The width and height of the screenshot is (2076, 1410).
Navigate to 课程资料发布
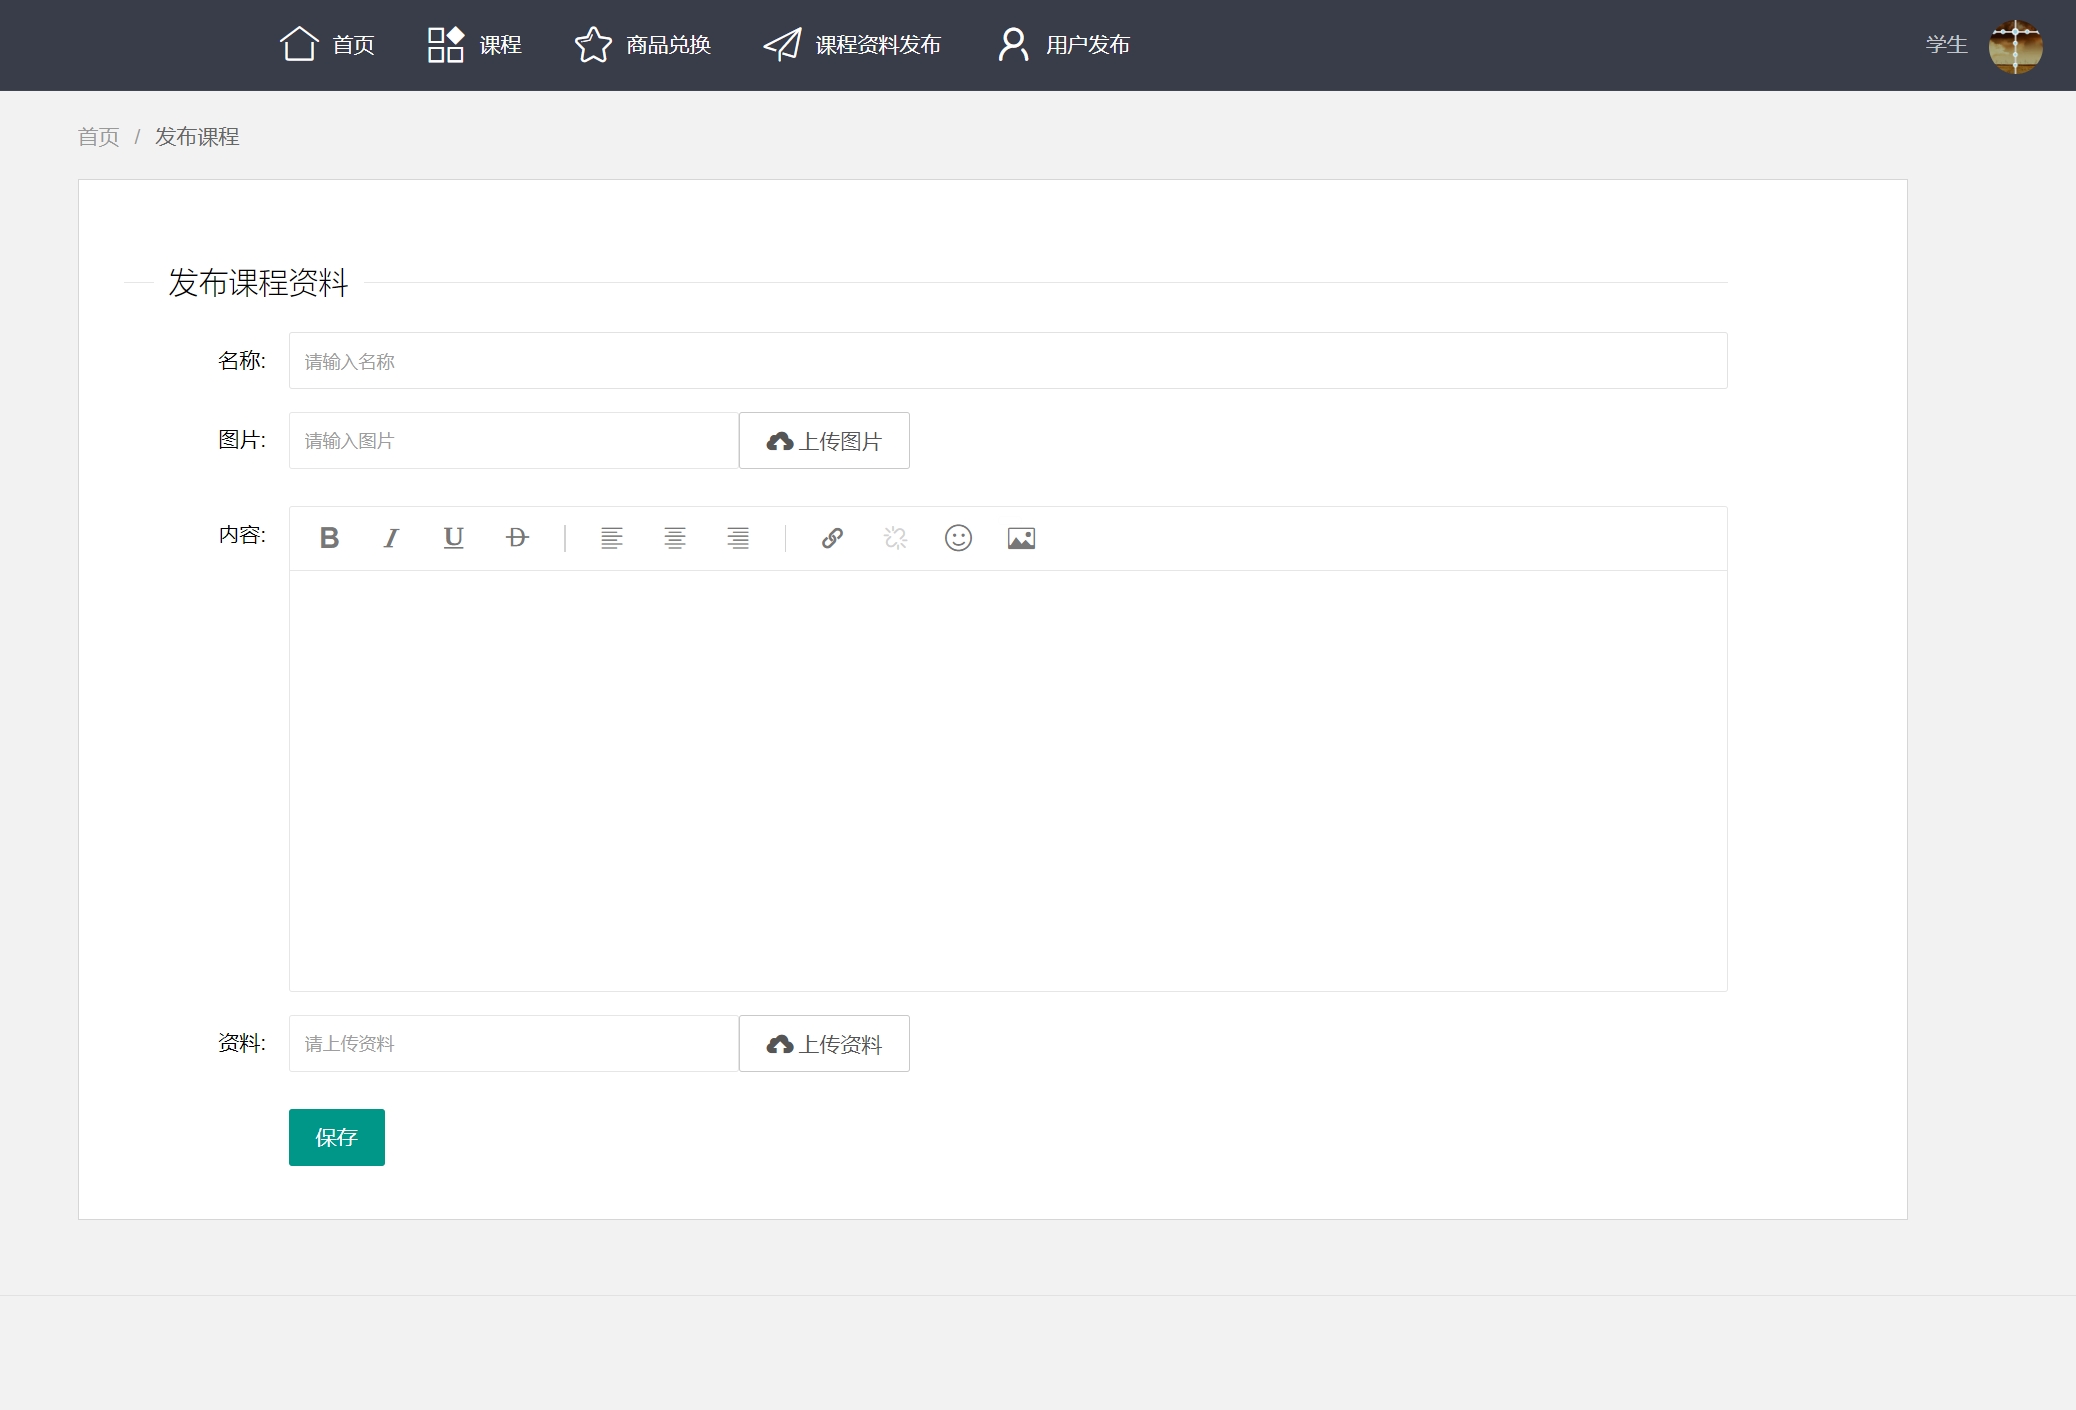[852, 45]
